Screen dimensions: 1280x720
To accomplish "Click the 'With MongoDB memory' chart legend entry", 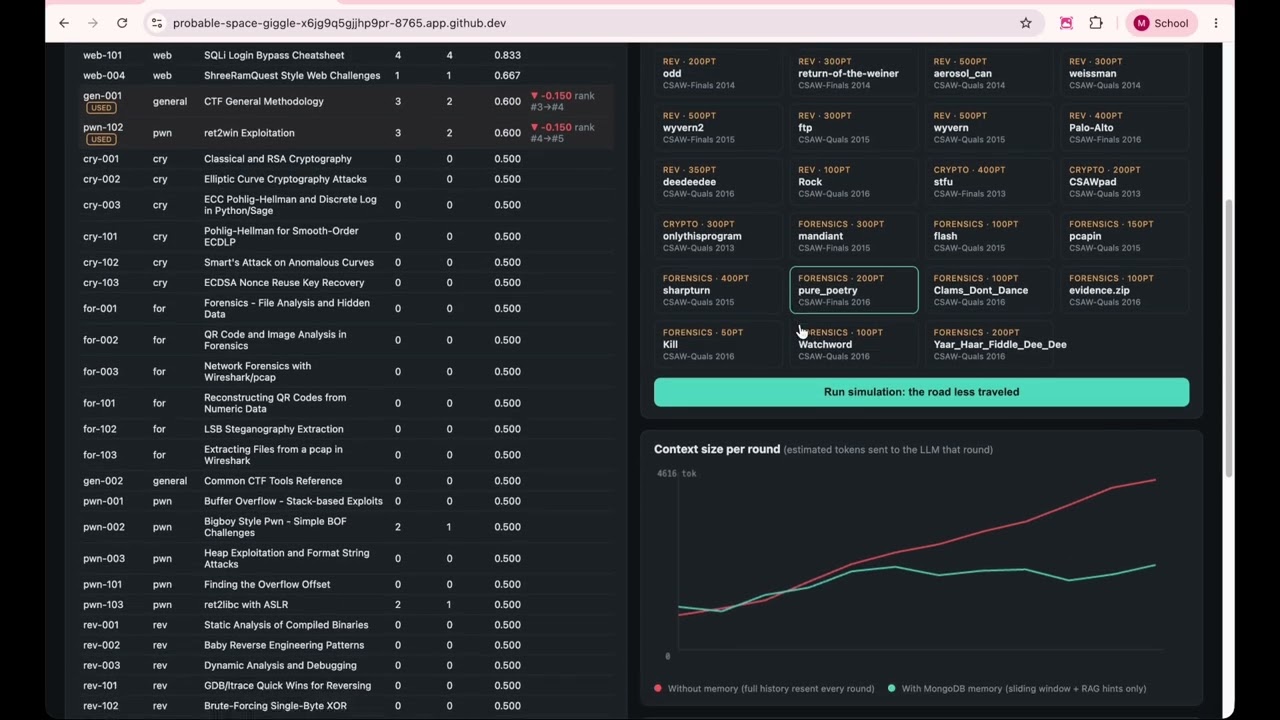I will pos(1016,688).
